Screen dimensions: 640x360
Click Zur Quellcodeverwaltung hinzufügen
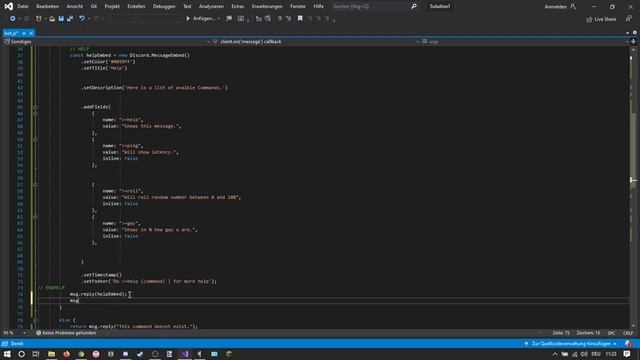click(x=570, y=344)
